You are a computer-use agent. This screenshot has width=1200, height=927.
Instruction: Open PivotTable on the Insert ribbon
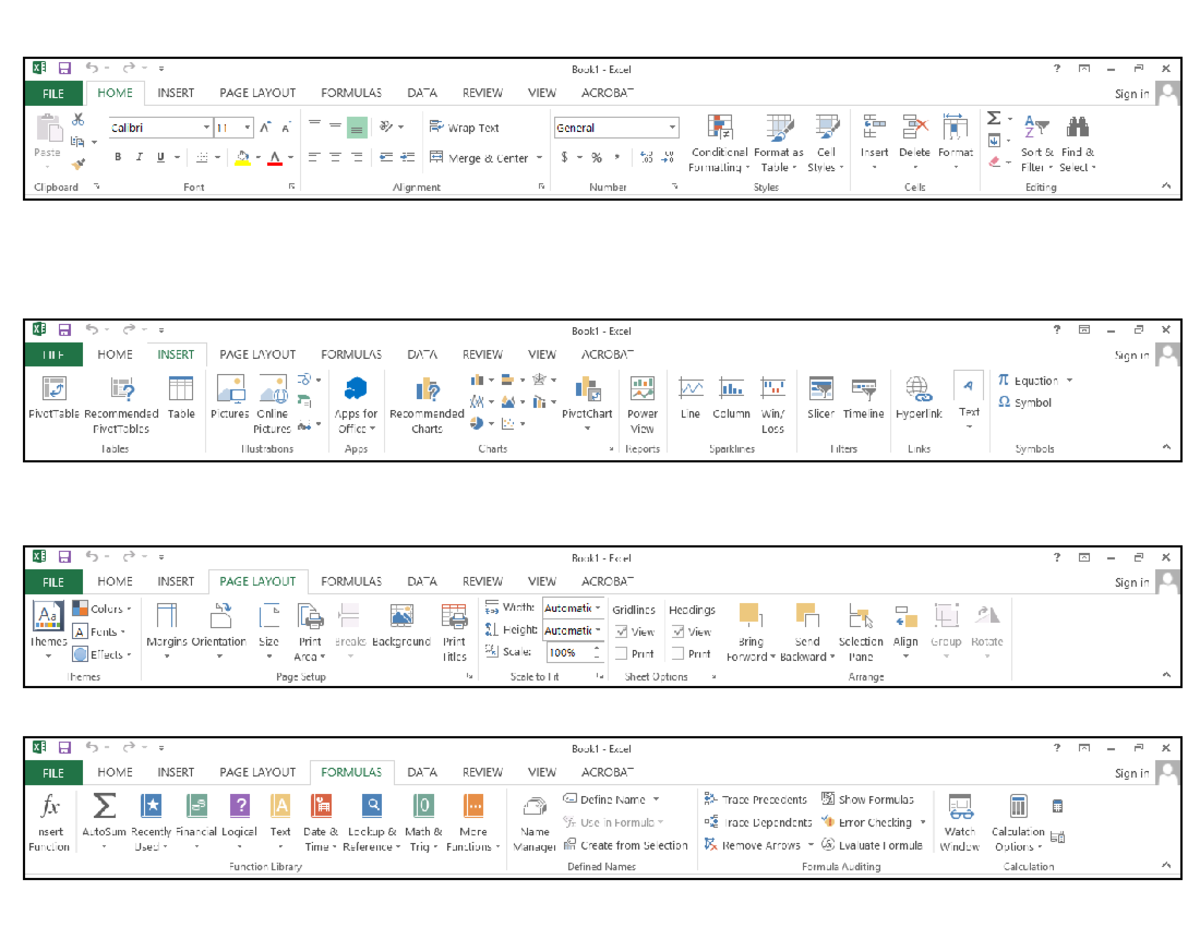(53, 390)
